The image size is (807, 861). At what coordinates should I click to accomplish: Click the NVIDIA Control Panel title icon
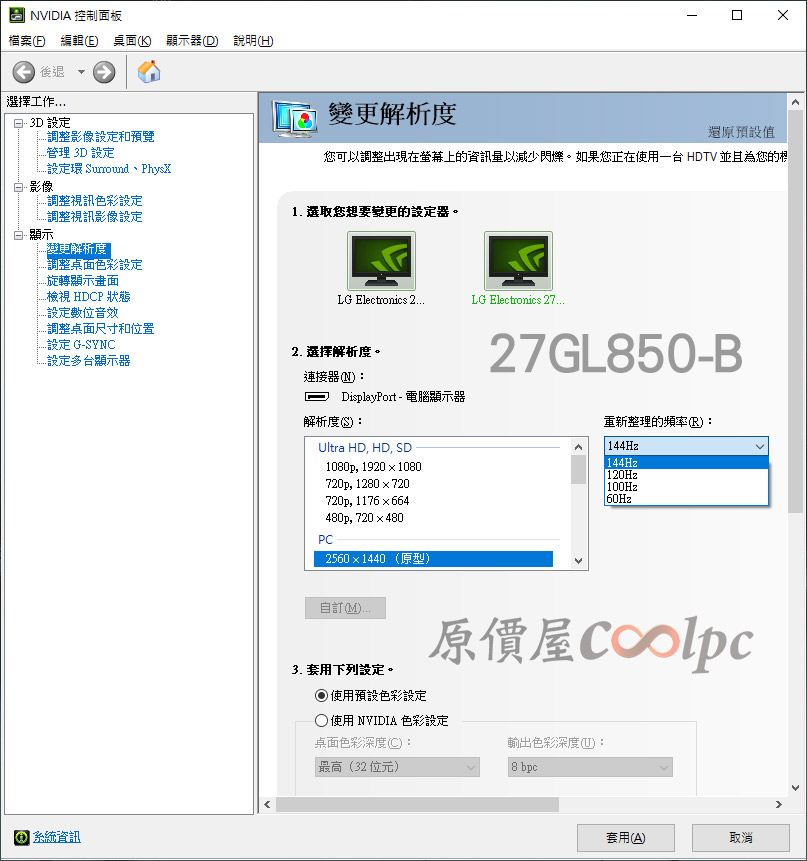18,16
